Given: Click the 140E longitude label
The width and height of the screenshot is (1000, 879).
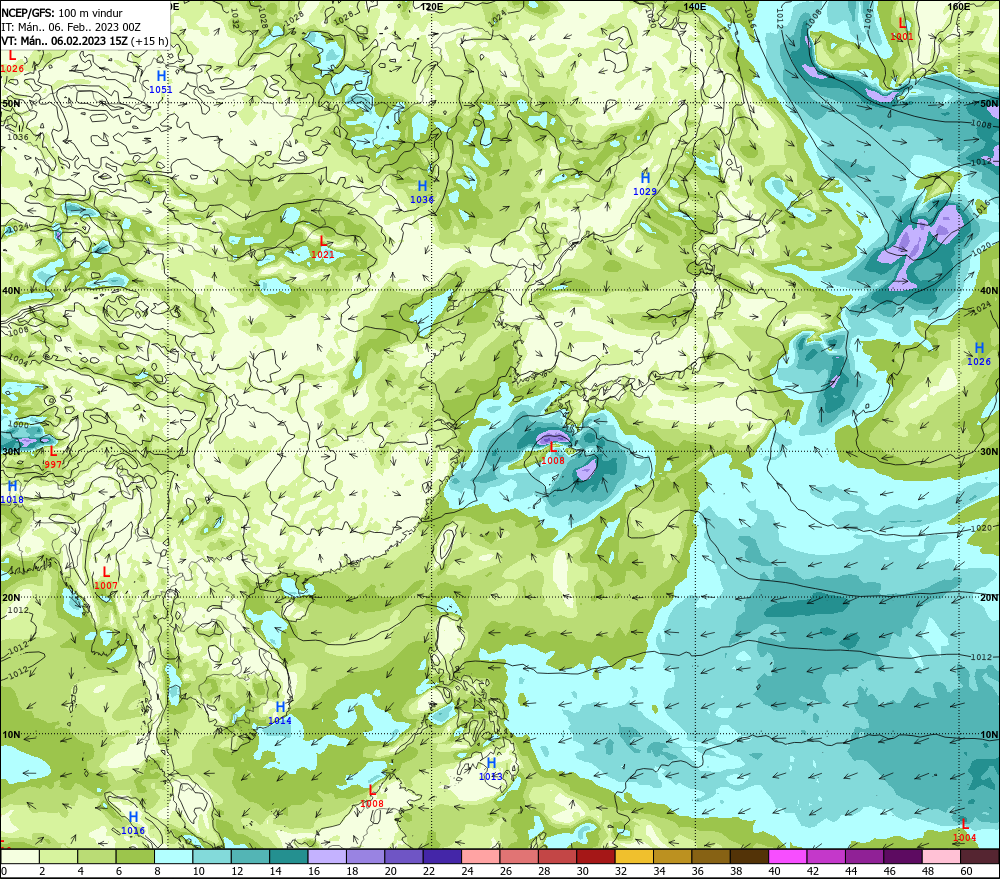Looking at the screenshot, I should [695, 6].
